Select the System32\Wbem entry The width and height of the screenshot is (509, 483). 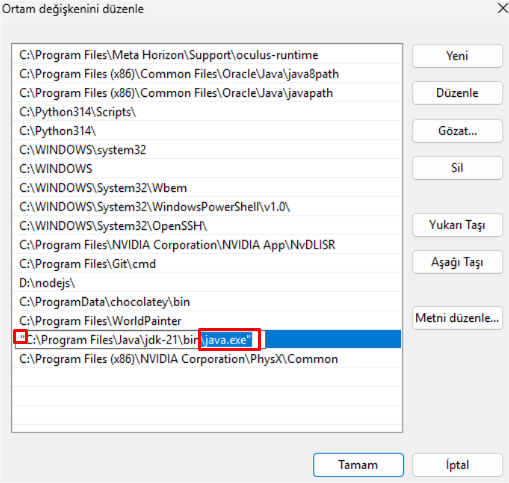click(207, 188)
